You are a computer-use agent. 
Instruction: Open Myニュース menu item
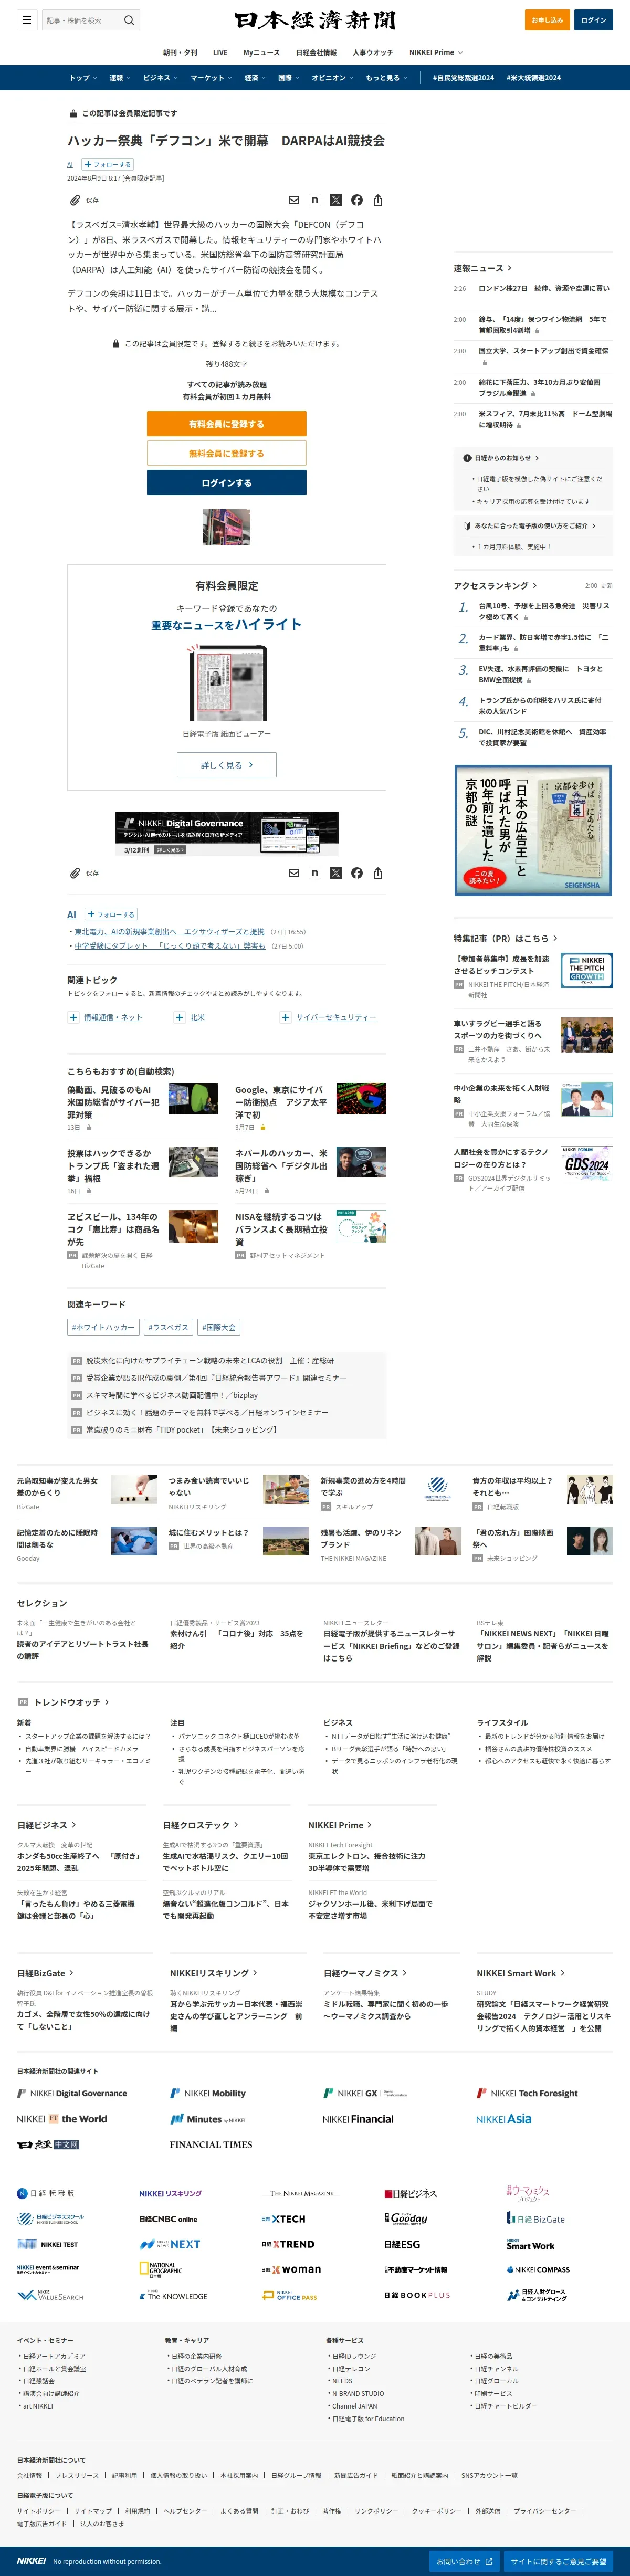tap(262, 52)
